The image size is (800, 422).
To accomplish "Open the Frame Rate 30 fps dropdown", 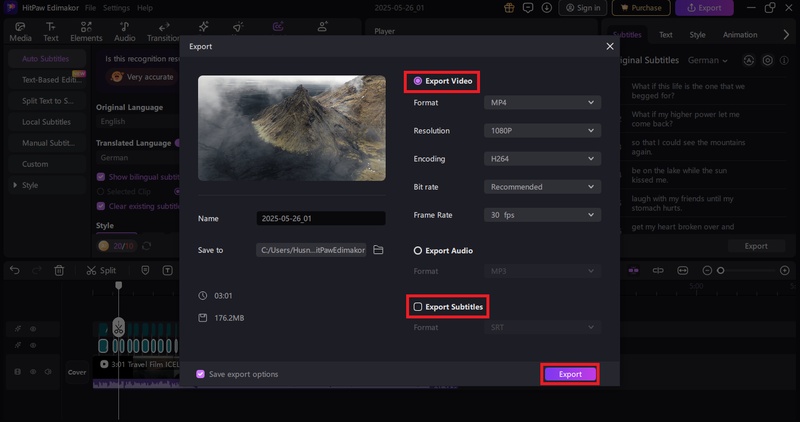I will 542,215.
